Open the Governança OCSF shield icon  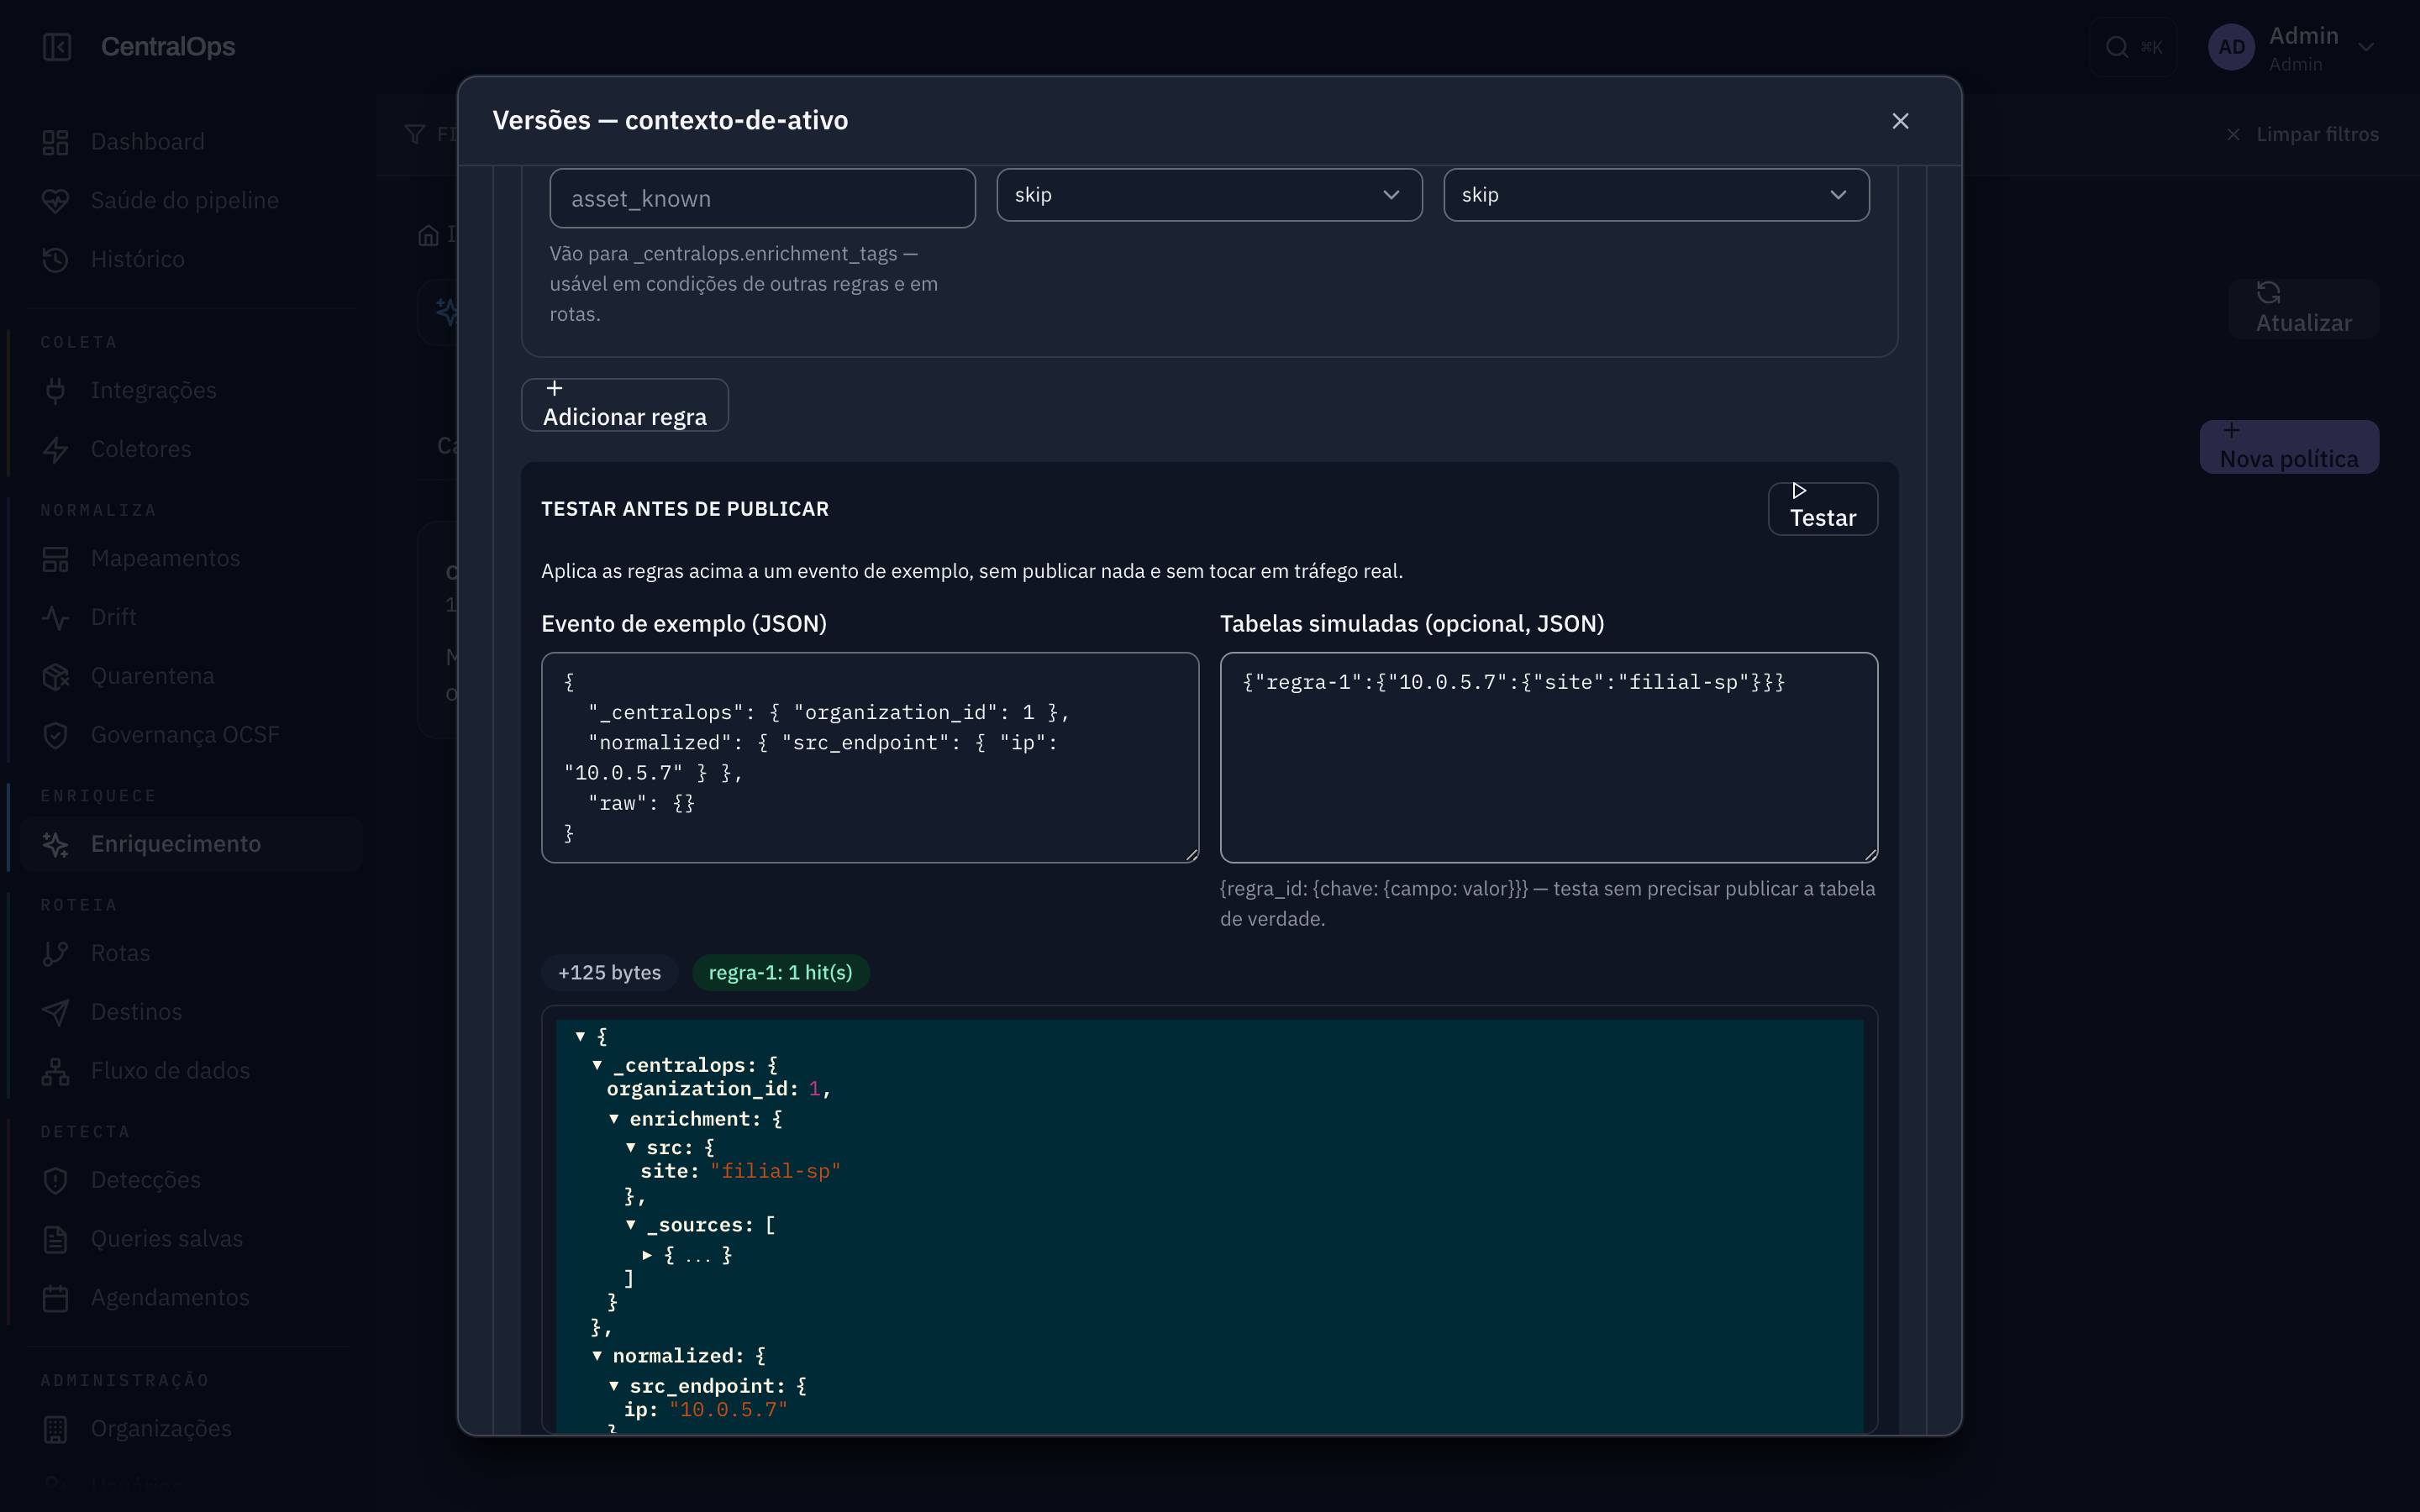click(55, 736)
